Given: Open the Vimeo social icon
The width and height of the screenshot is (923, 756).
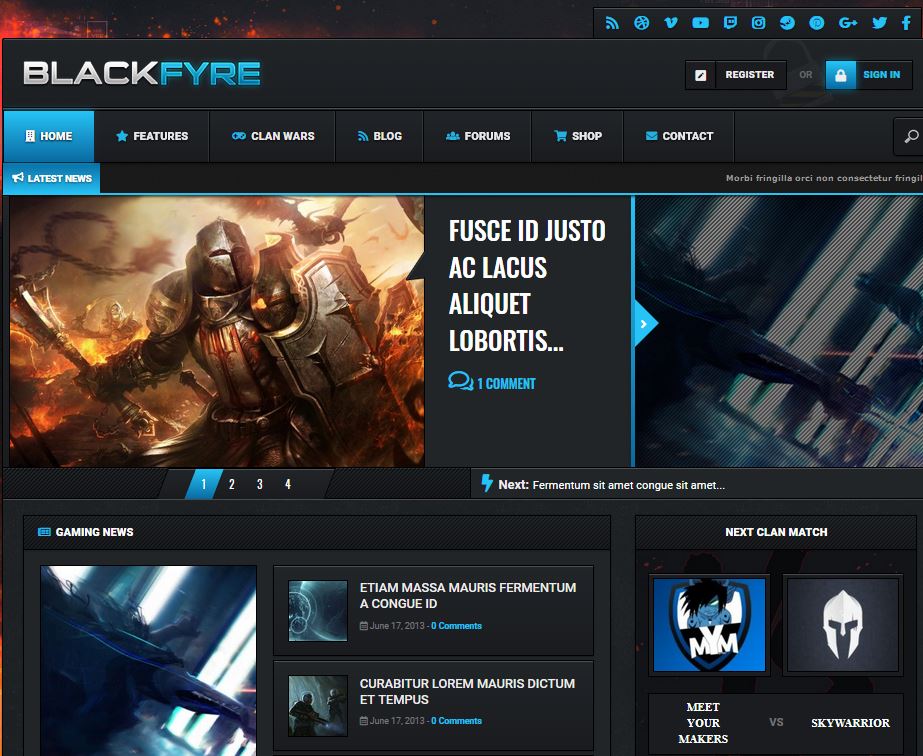Looking at the screenshot, I should 670,23.
